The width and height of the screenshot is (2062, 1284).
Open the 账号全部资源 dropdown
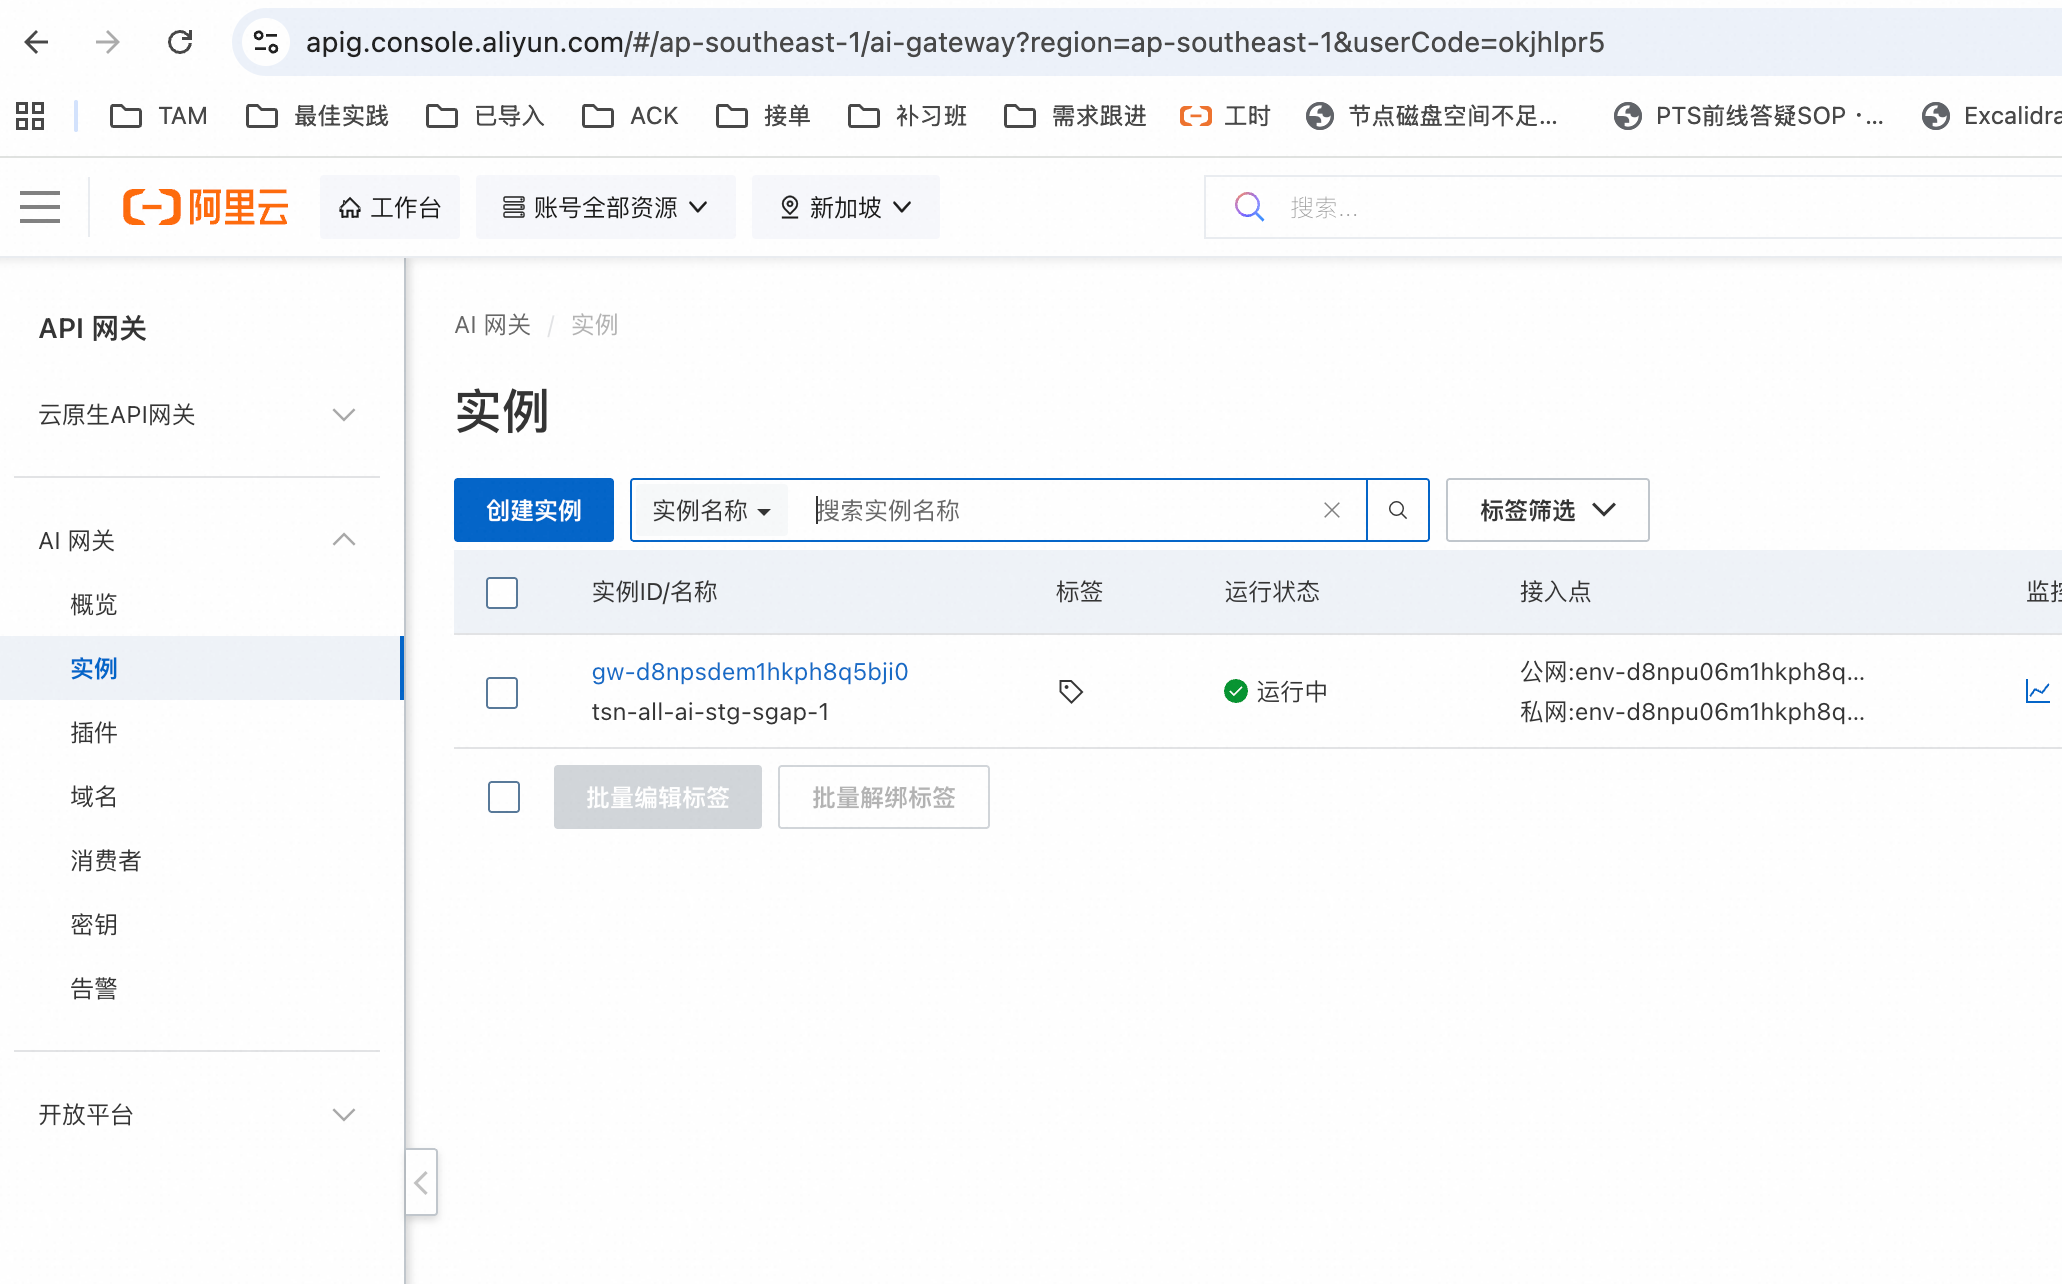point(606,207)
